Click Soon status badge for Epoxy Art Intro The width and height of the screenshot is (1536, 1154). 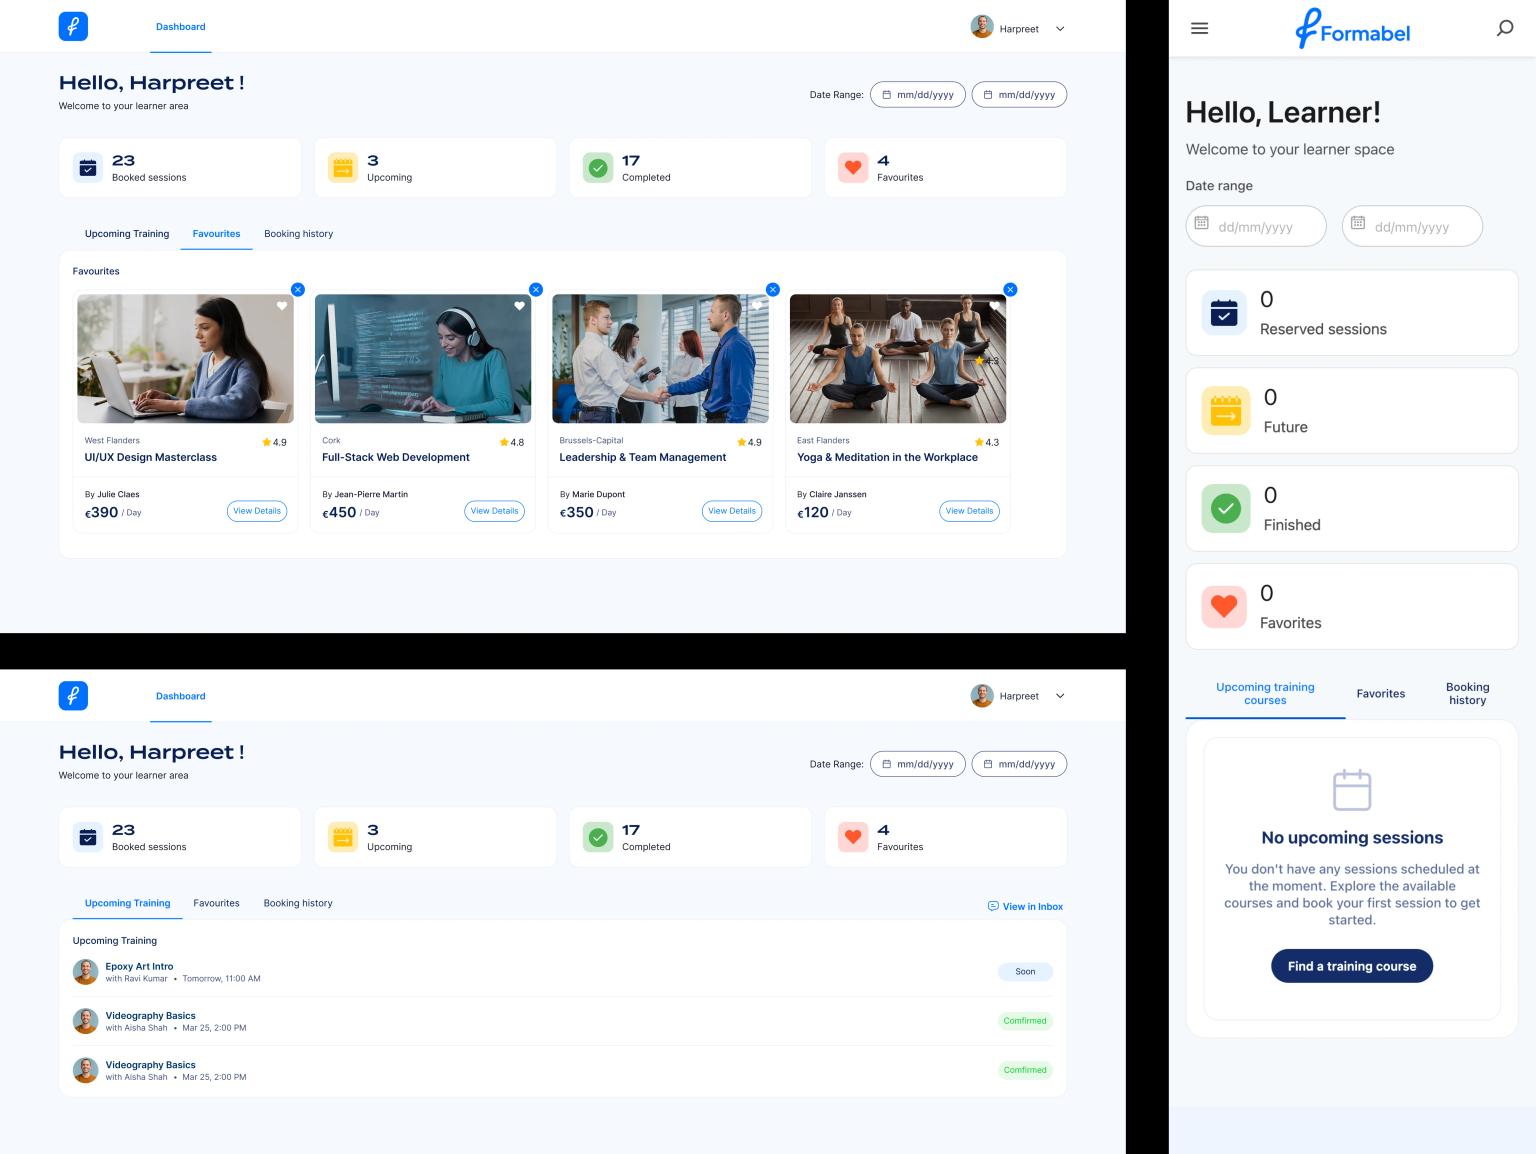pos(1025,972)
